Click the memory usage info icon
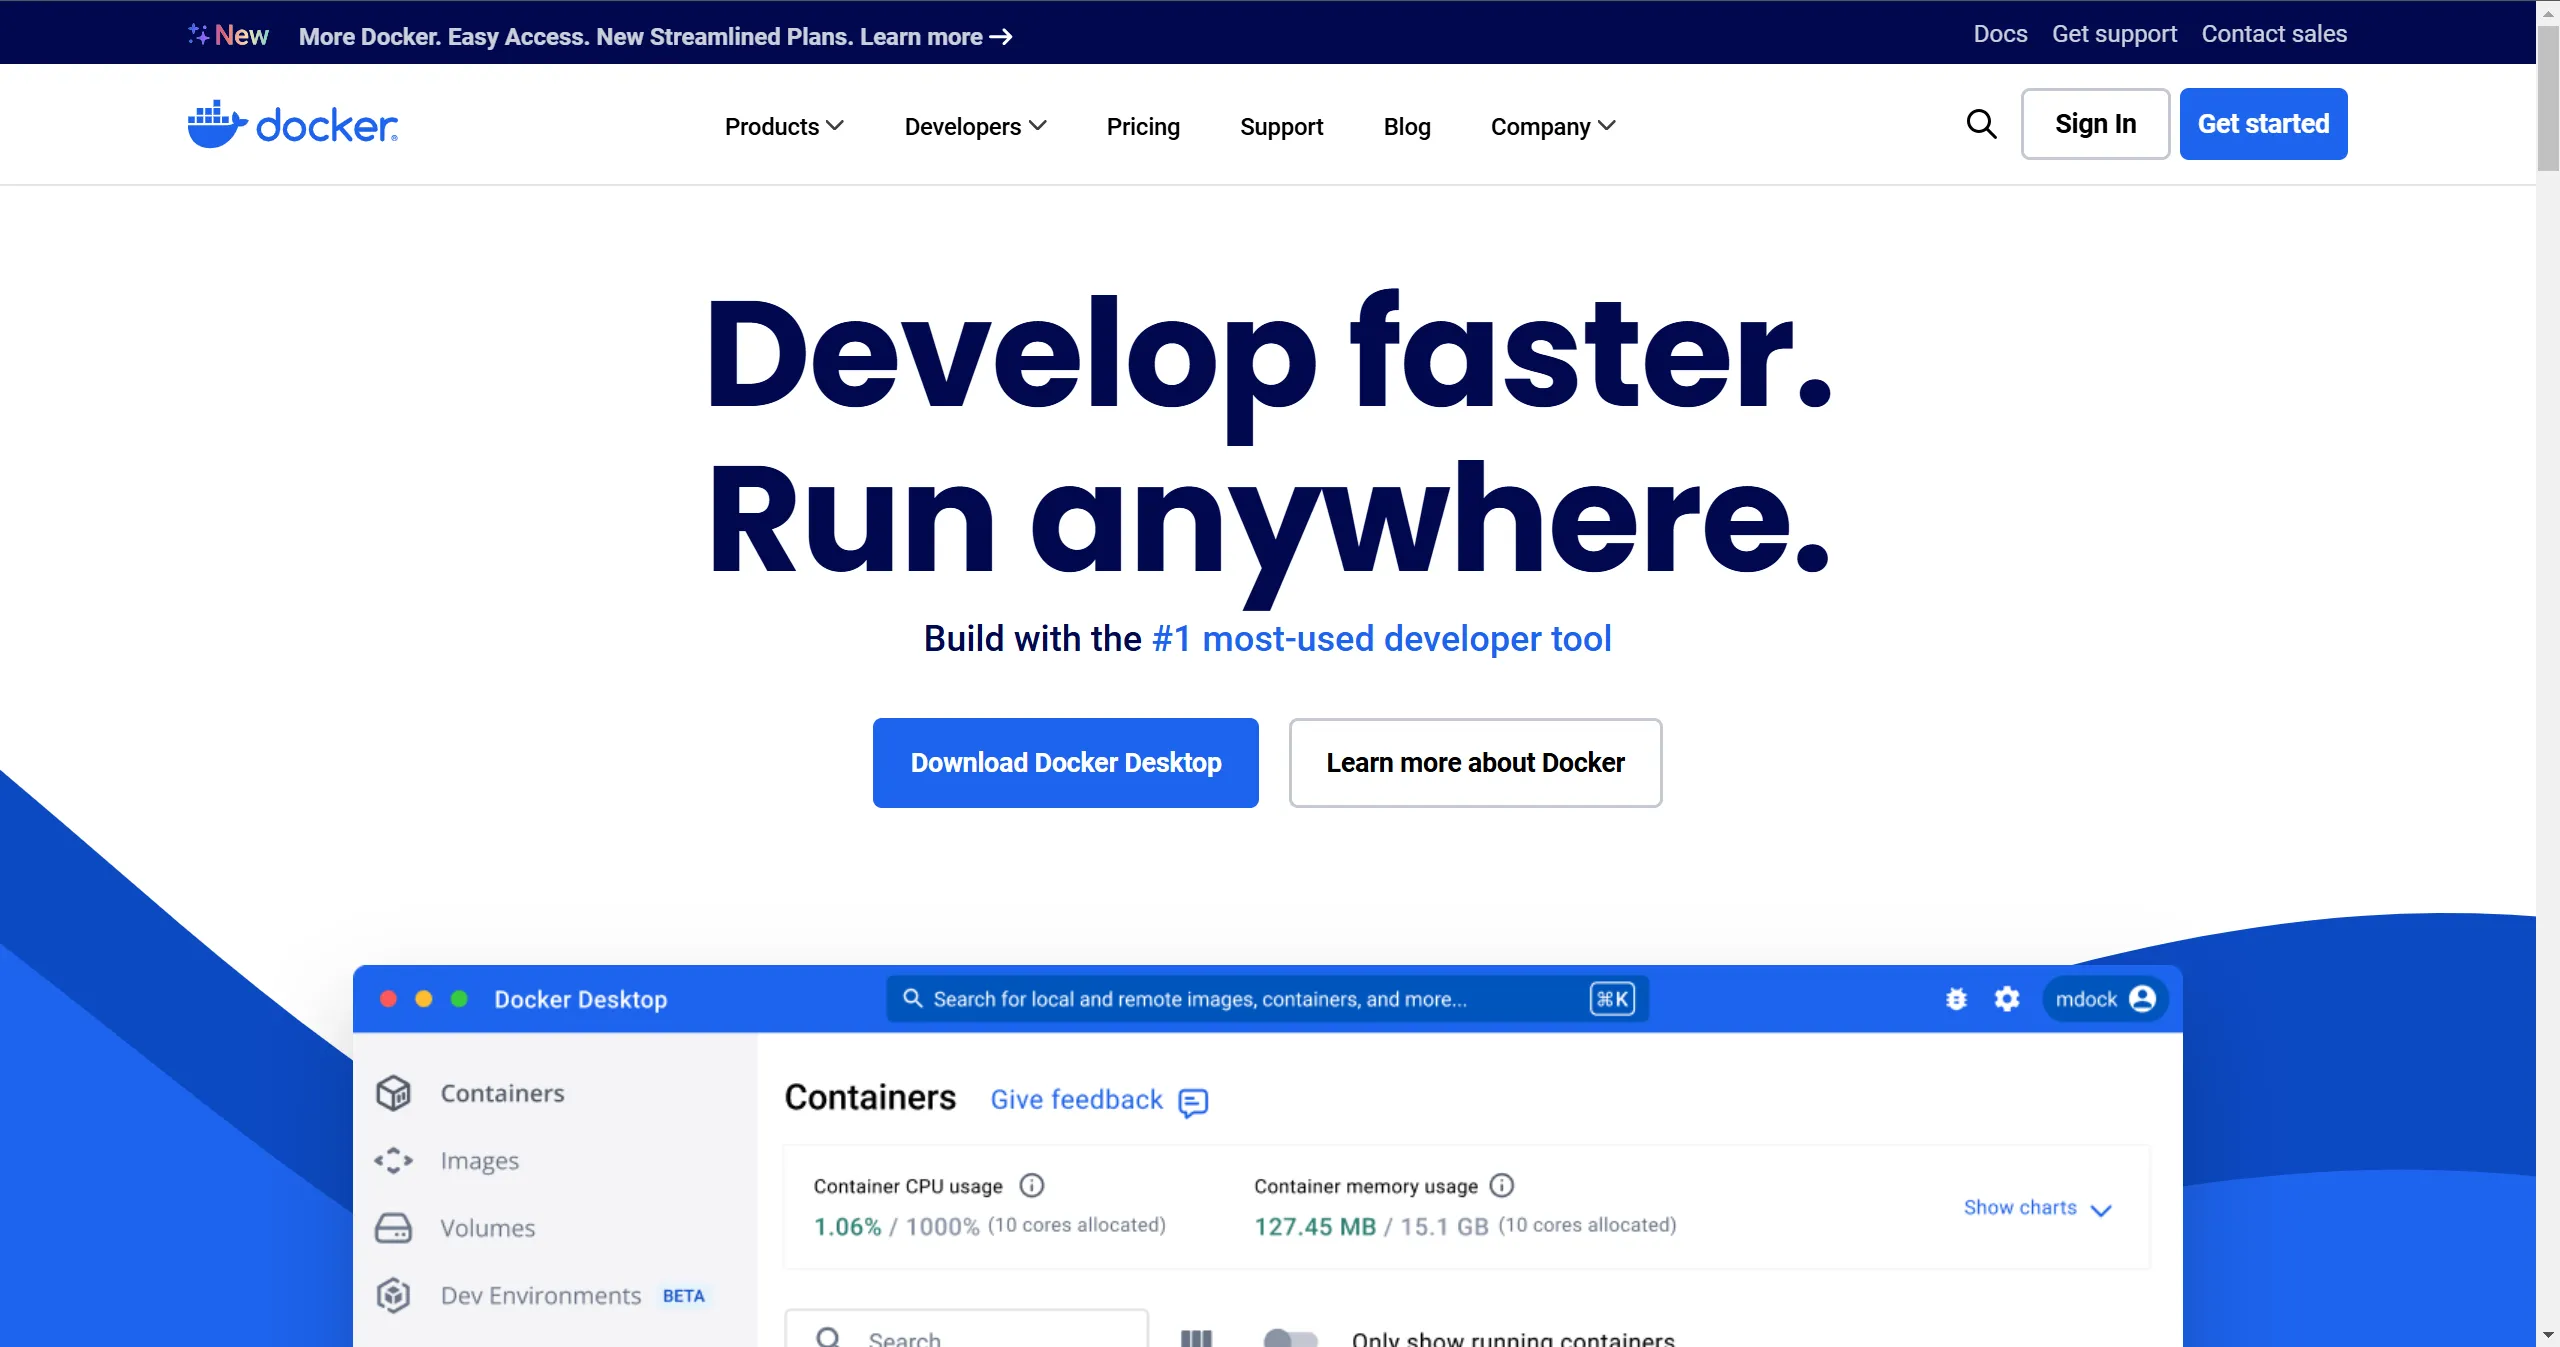The width and height of the screenshot is (2560, 1347). click(1501, 1185)
